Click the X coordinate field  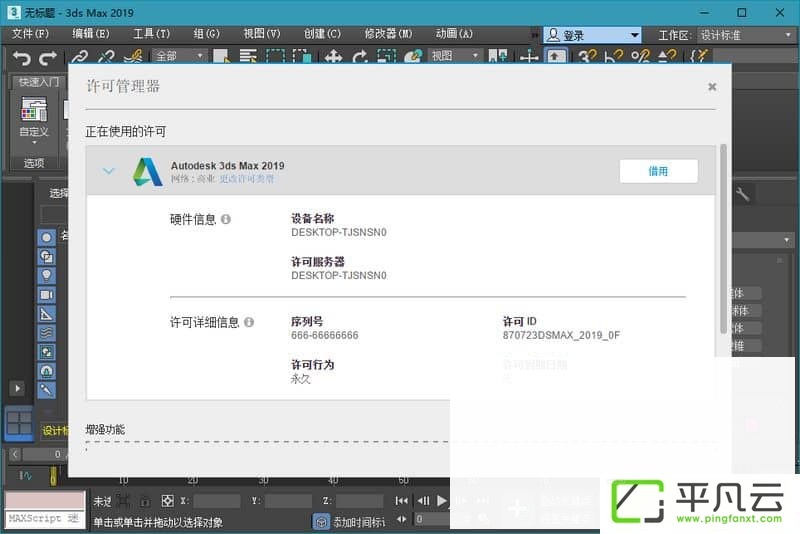(217, 501)
